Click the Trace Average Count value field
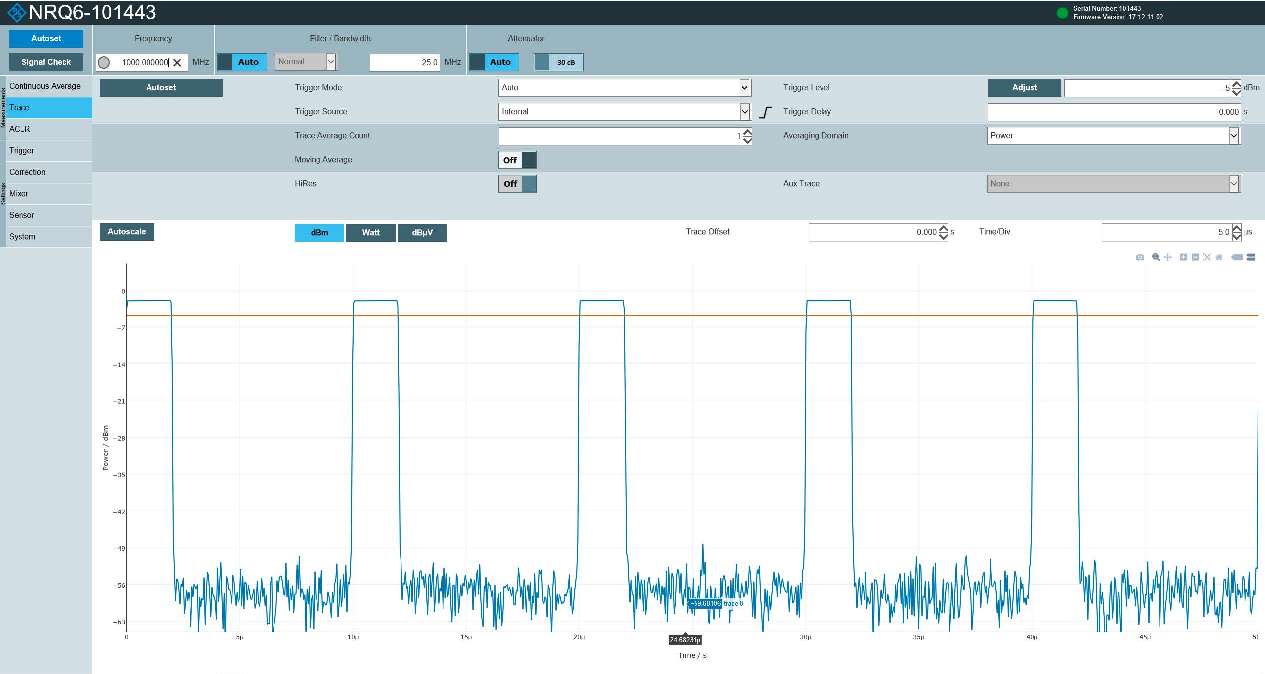The image size is (1265, 674). click(620, 135)
